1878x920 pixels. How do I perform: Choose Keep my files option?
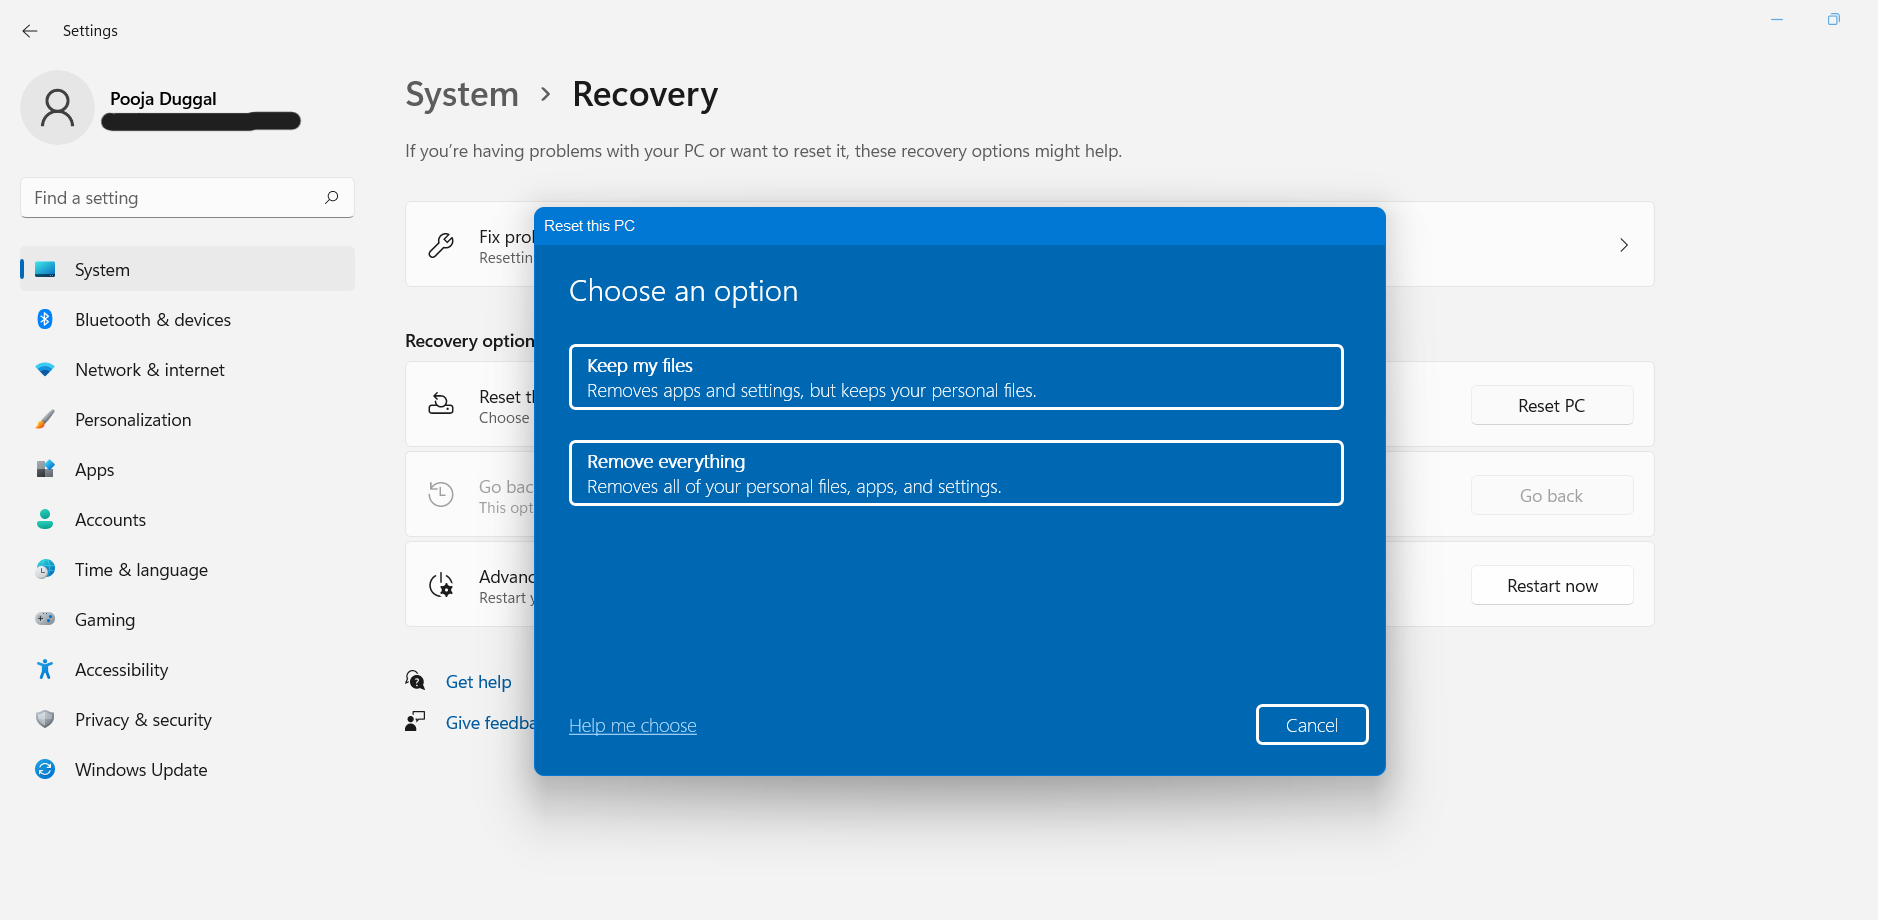point(956,377)
